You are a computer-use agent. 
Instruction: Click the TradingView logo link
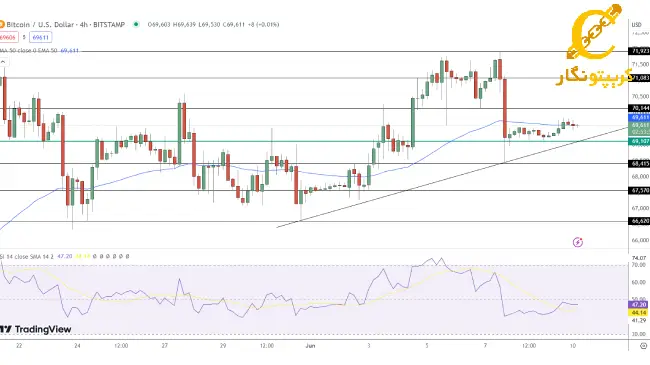pyautogui.click(x=36, y=329)
